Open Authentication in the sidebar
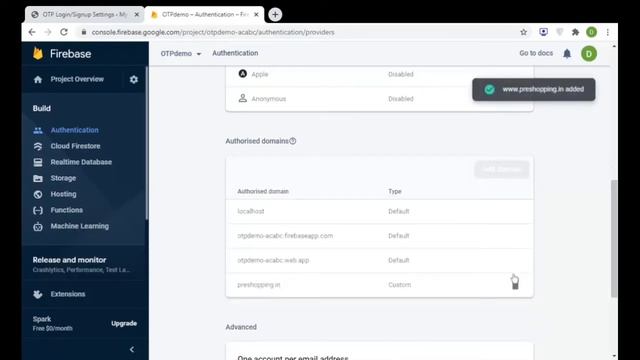Viewport: 640px width, 360px height. (x=74, y=130)
